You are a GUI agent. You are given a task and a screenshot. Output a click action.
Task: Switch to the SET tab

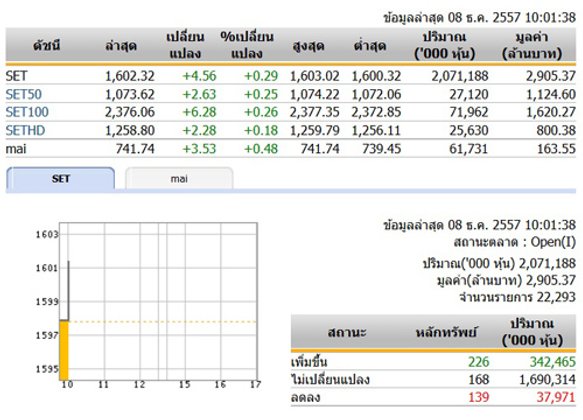(61, 179)
